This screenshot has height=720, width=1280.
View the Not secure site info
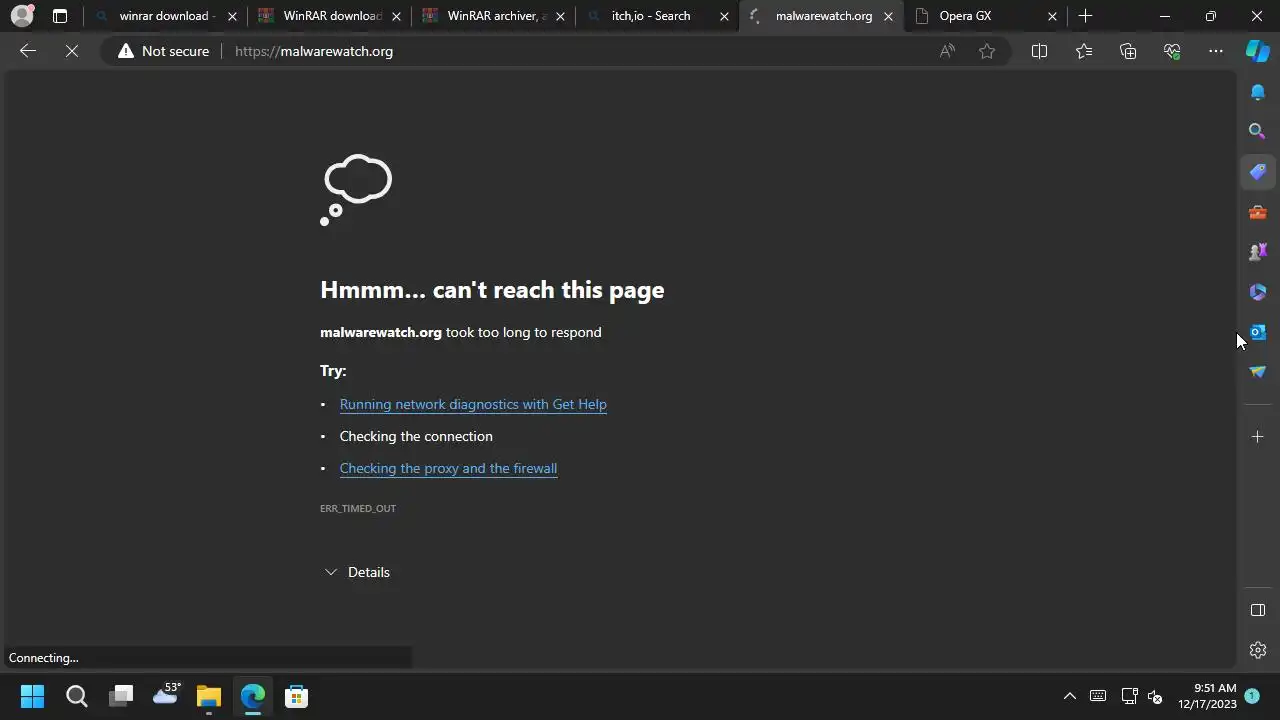pyautogui.click(x=164, y=51)
